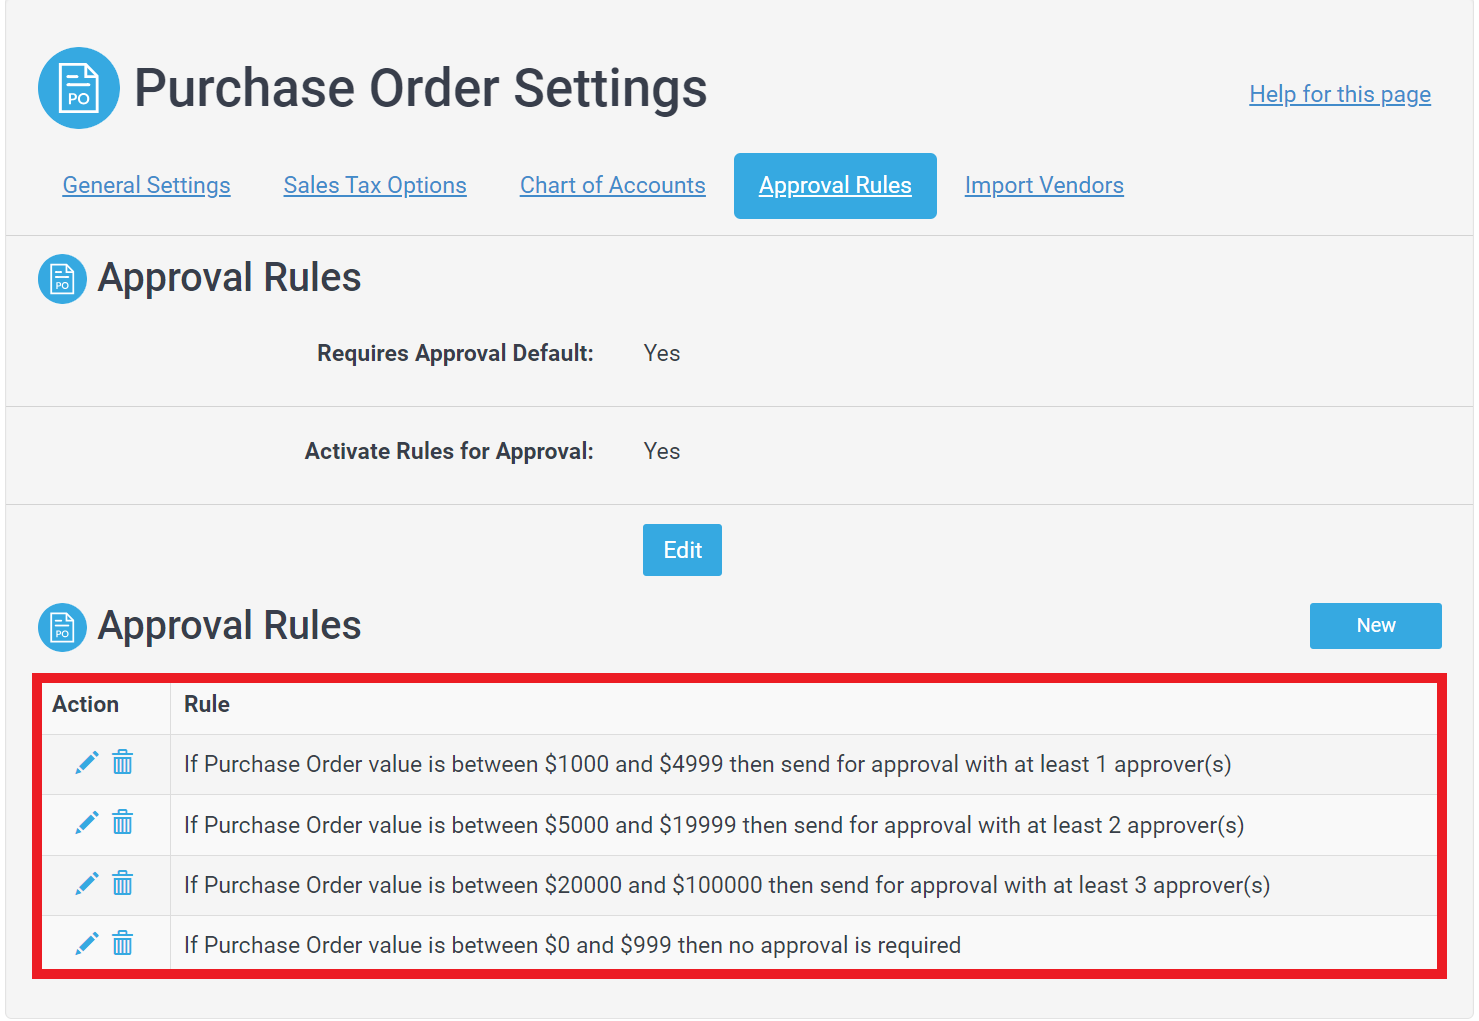Screen dimensions: 1479x1021
Task: Edit the $1000 to $4999 approval rule
Action: 87,763
